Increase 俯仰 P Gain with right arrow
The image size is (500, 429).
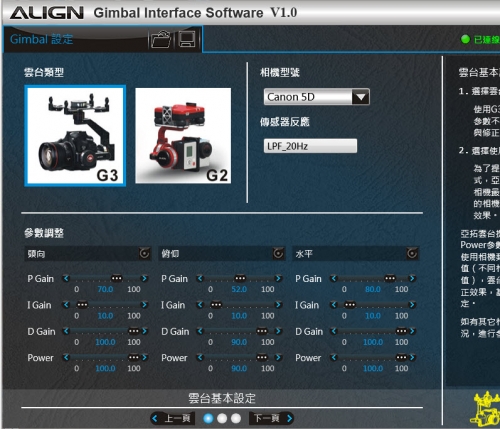[278, 278]
